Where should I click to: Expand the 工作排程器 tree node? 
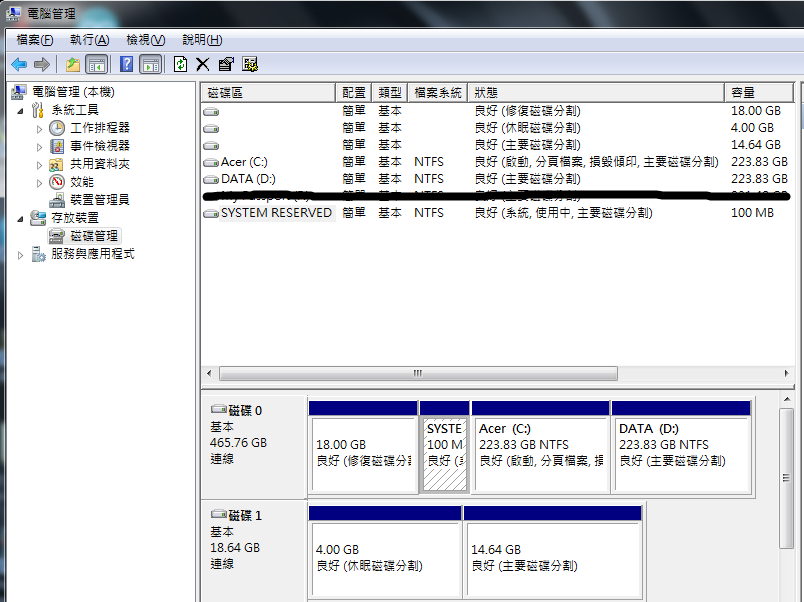point(39,129)
